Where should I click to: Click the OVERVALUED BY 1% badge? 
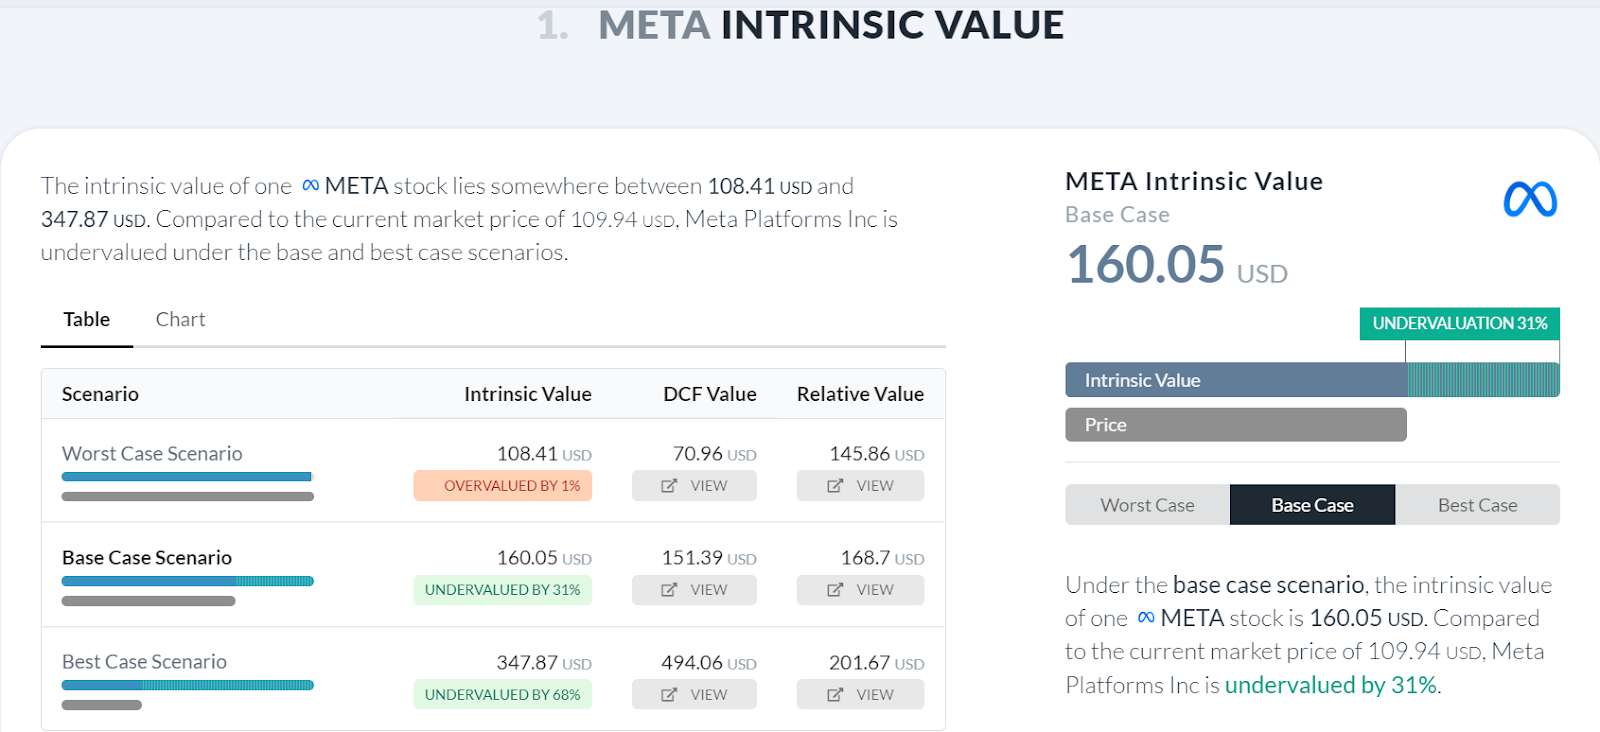(503, 486)
